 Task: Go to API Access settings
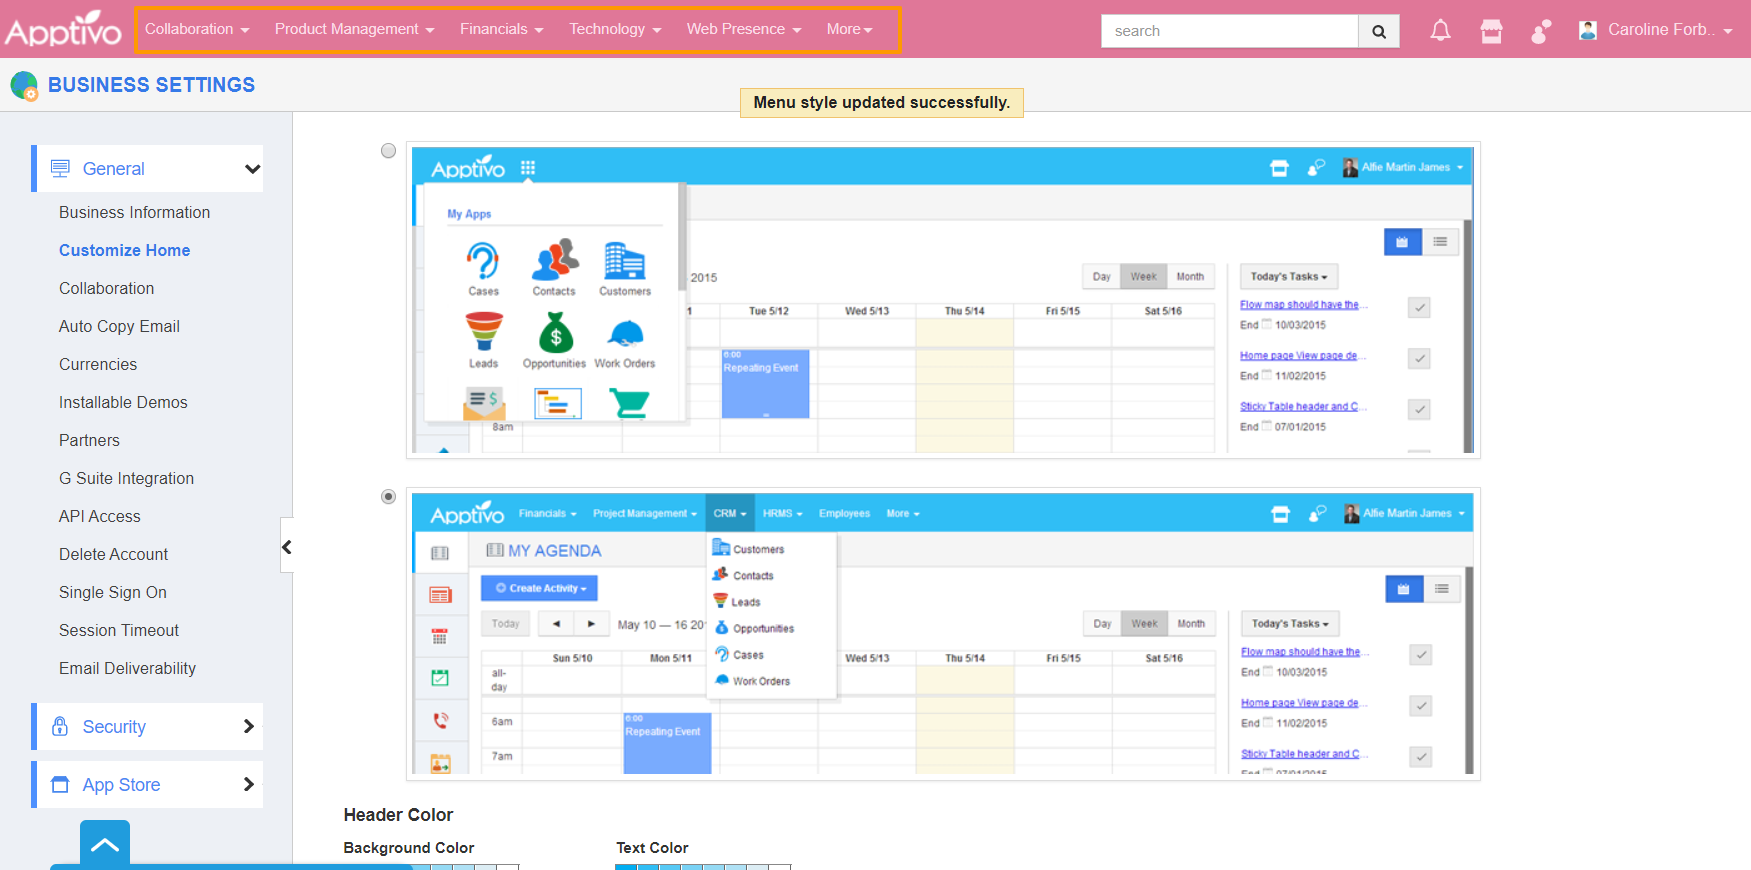click(99, 516)
